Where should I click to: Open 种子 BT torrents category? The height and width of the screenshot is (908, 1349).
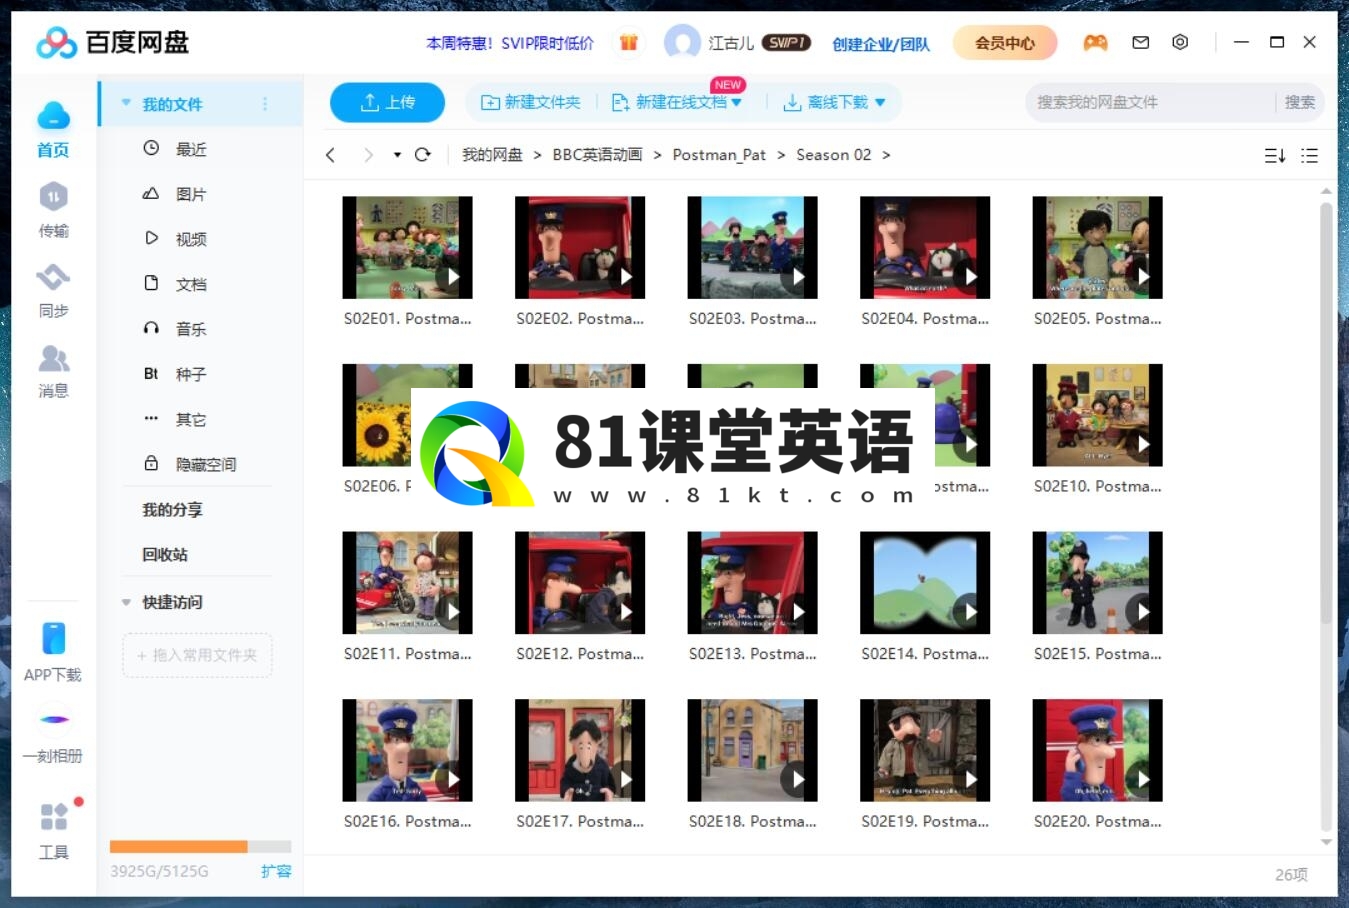pyautogui.click(x=190, y=374)
